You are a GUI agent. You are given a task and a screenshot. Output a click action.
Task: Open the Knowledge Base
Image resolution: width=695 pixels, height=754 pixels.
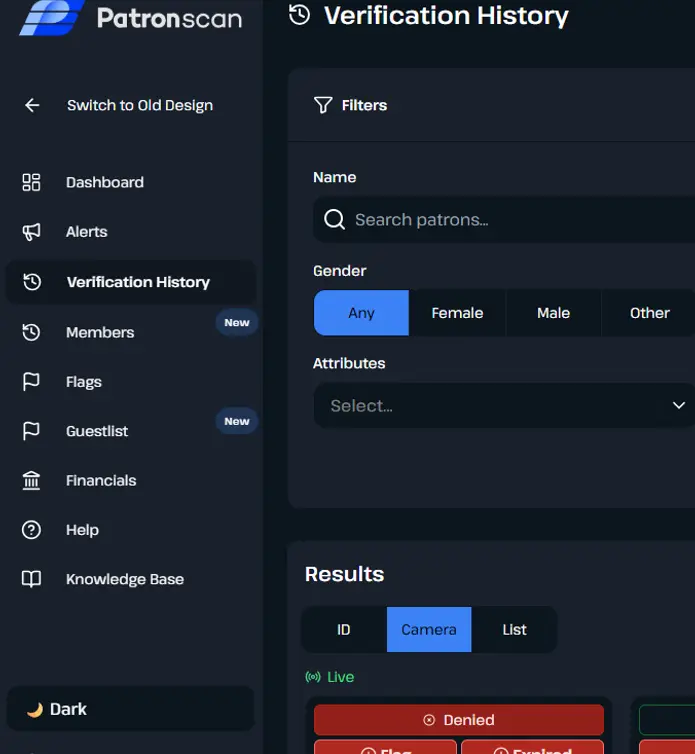point(125,579)
